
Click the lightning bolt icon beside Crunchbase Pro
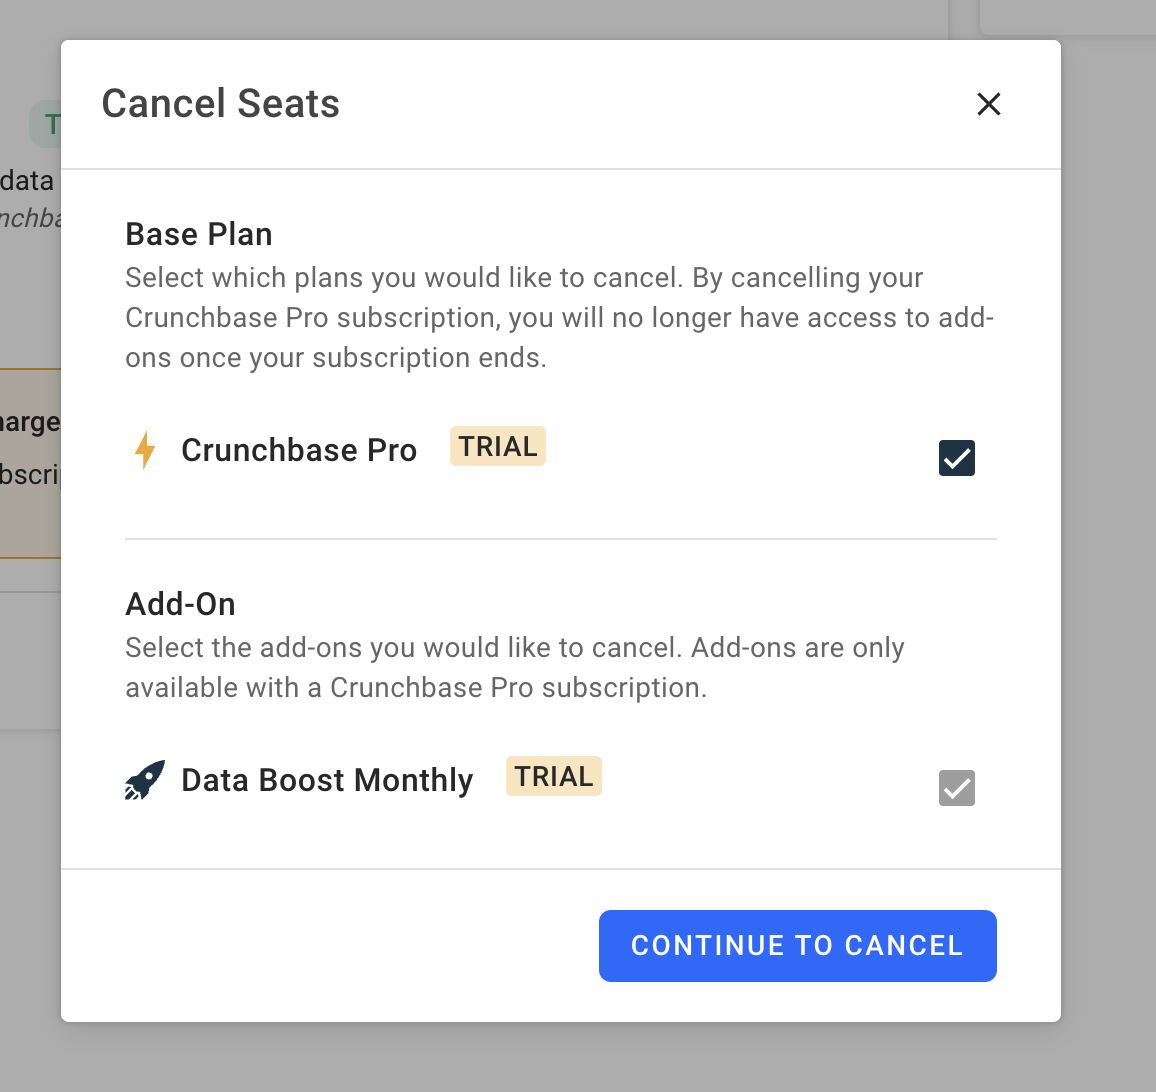pyautogui.click(x=145, y=450)
